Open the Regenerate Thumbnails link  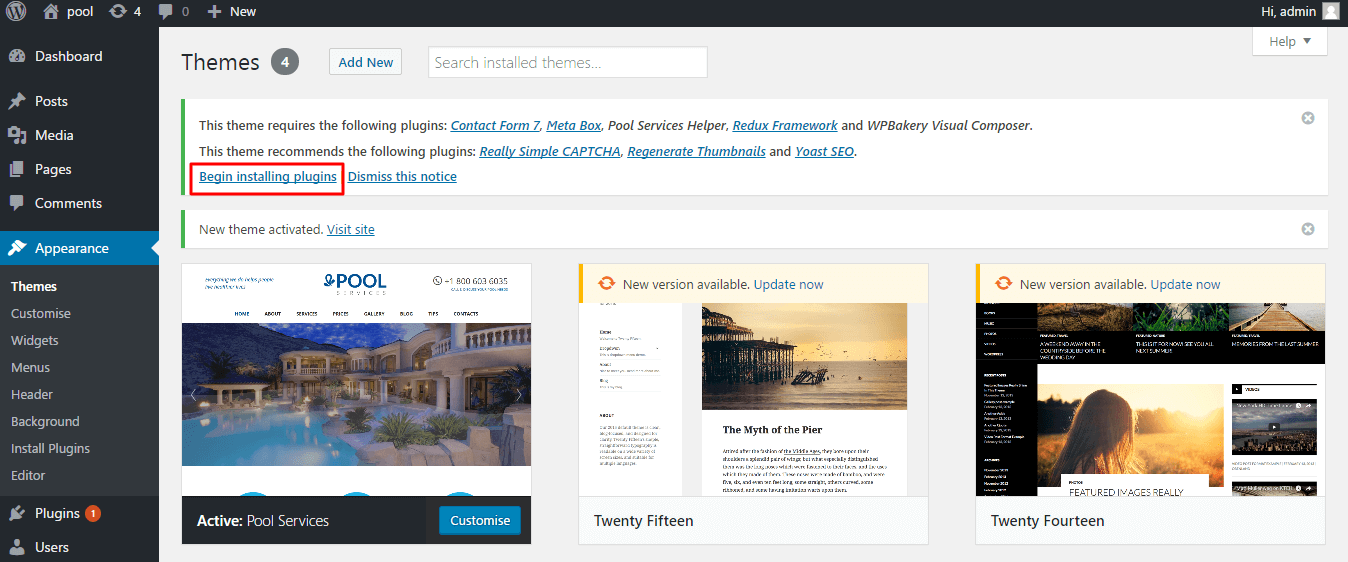(x=697, y=151)
